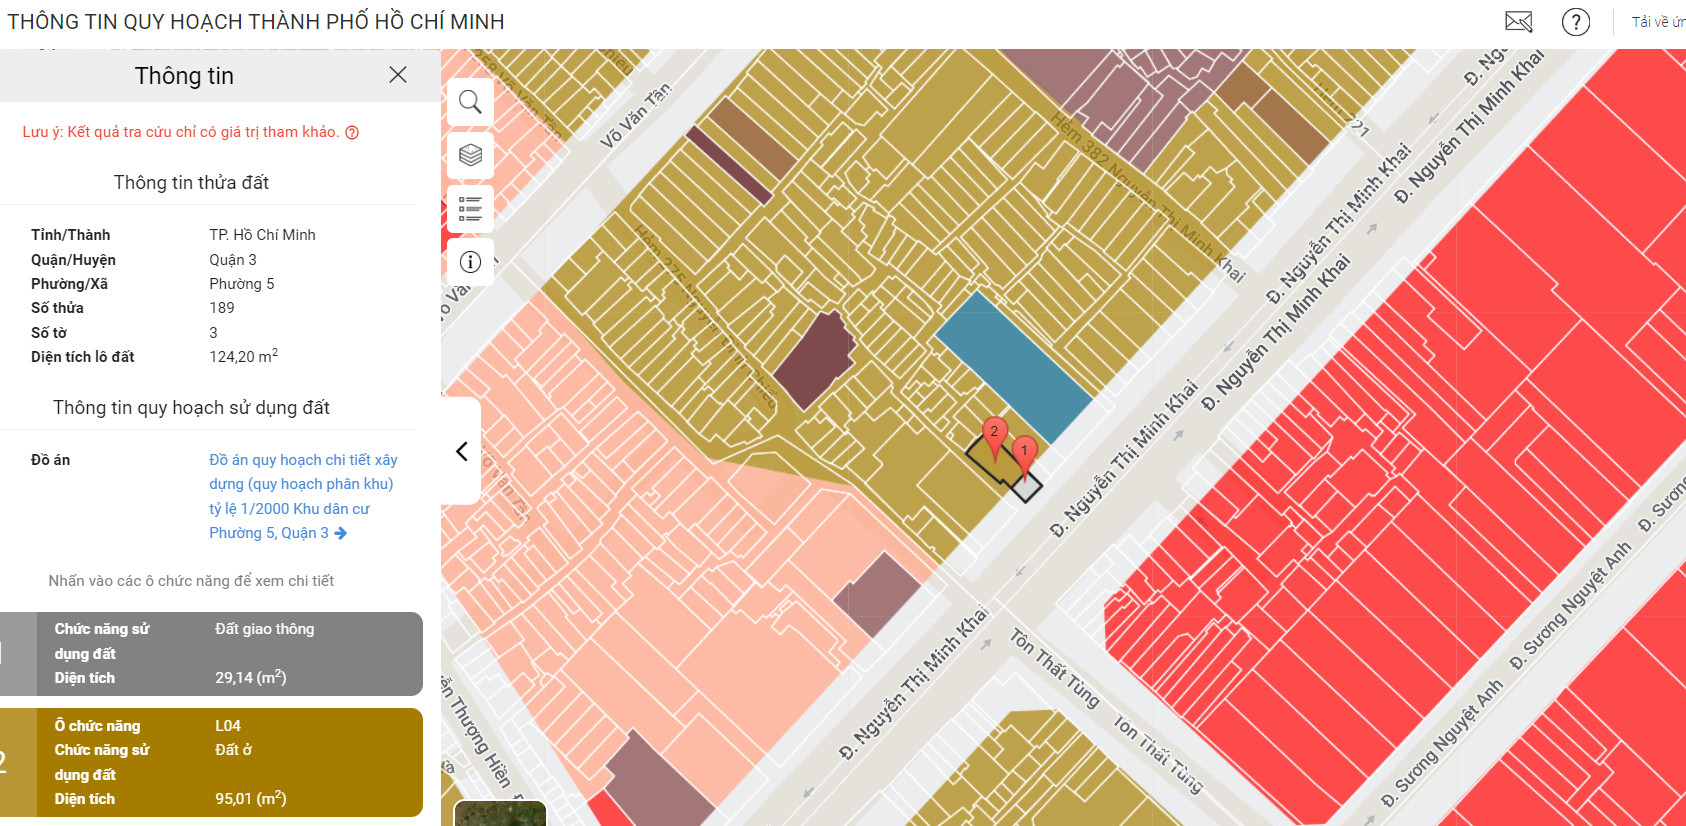
Task: Click map marker number 2
Action: coord(994,432)
